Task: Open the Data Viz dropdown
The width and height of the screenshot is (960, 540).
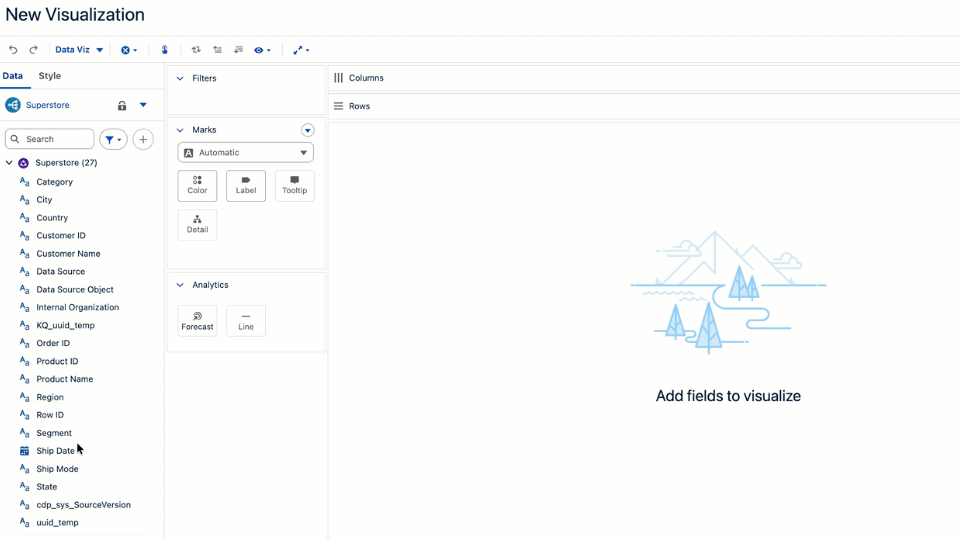Action: coord(79,50)
